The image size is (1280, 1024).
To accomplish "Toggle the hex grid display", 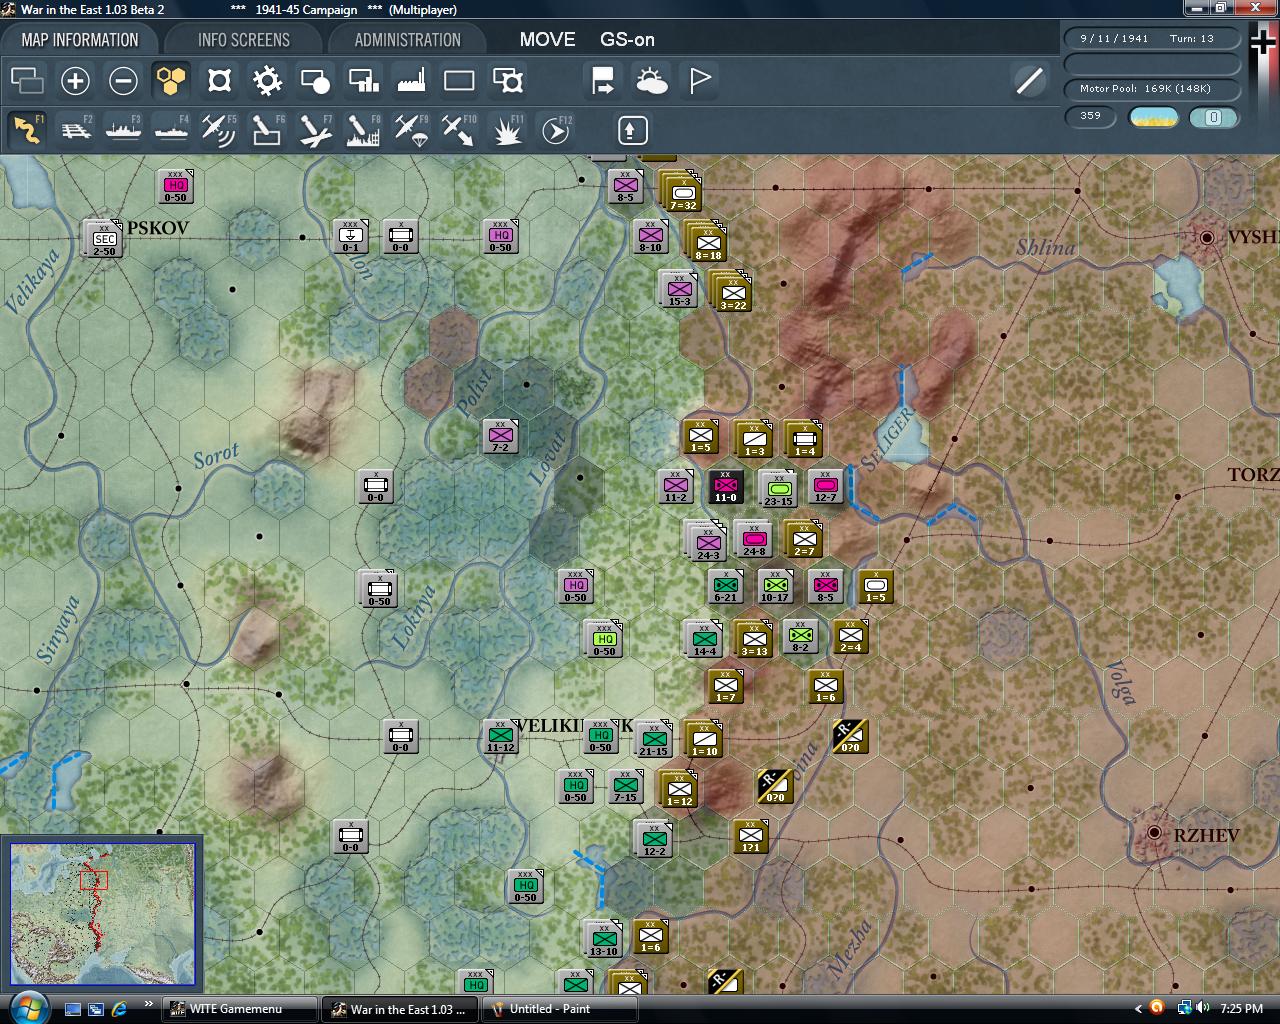I will tap(171, 81).
